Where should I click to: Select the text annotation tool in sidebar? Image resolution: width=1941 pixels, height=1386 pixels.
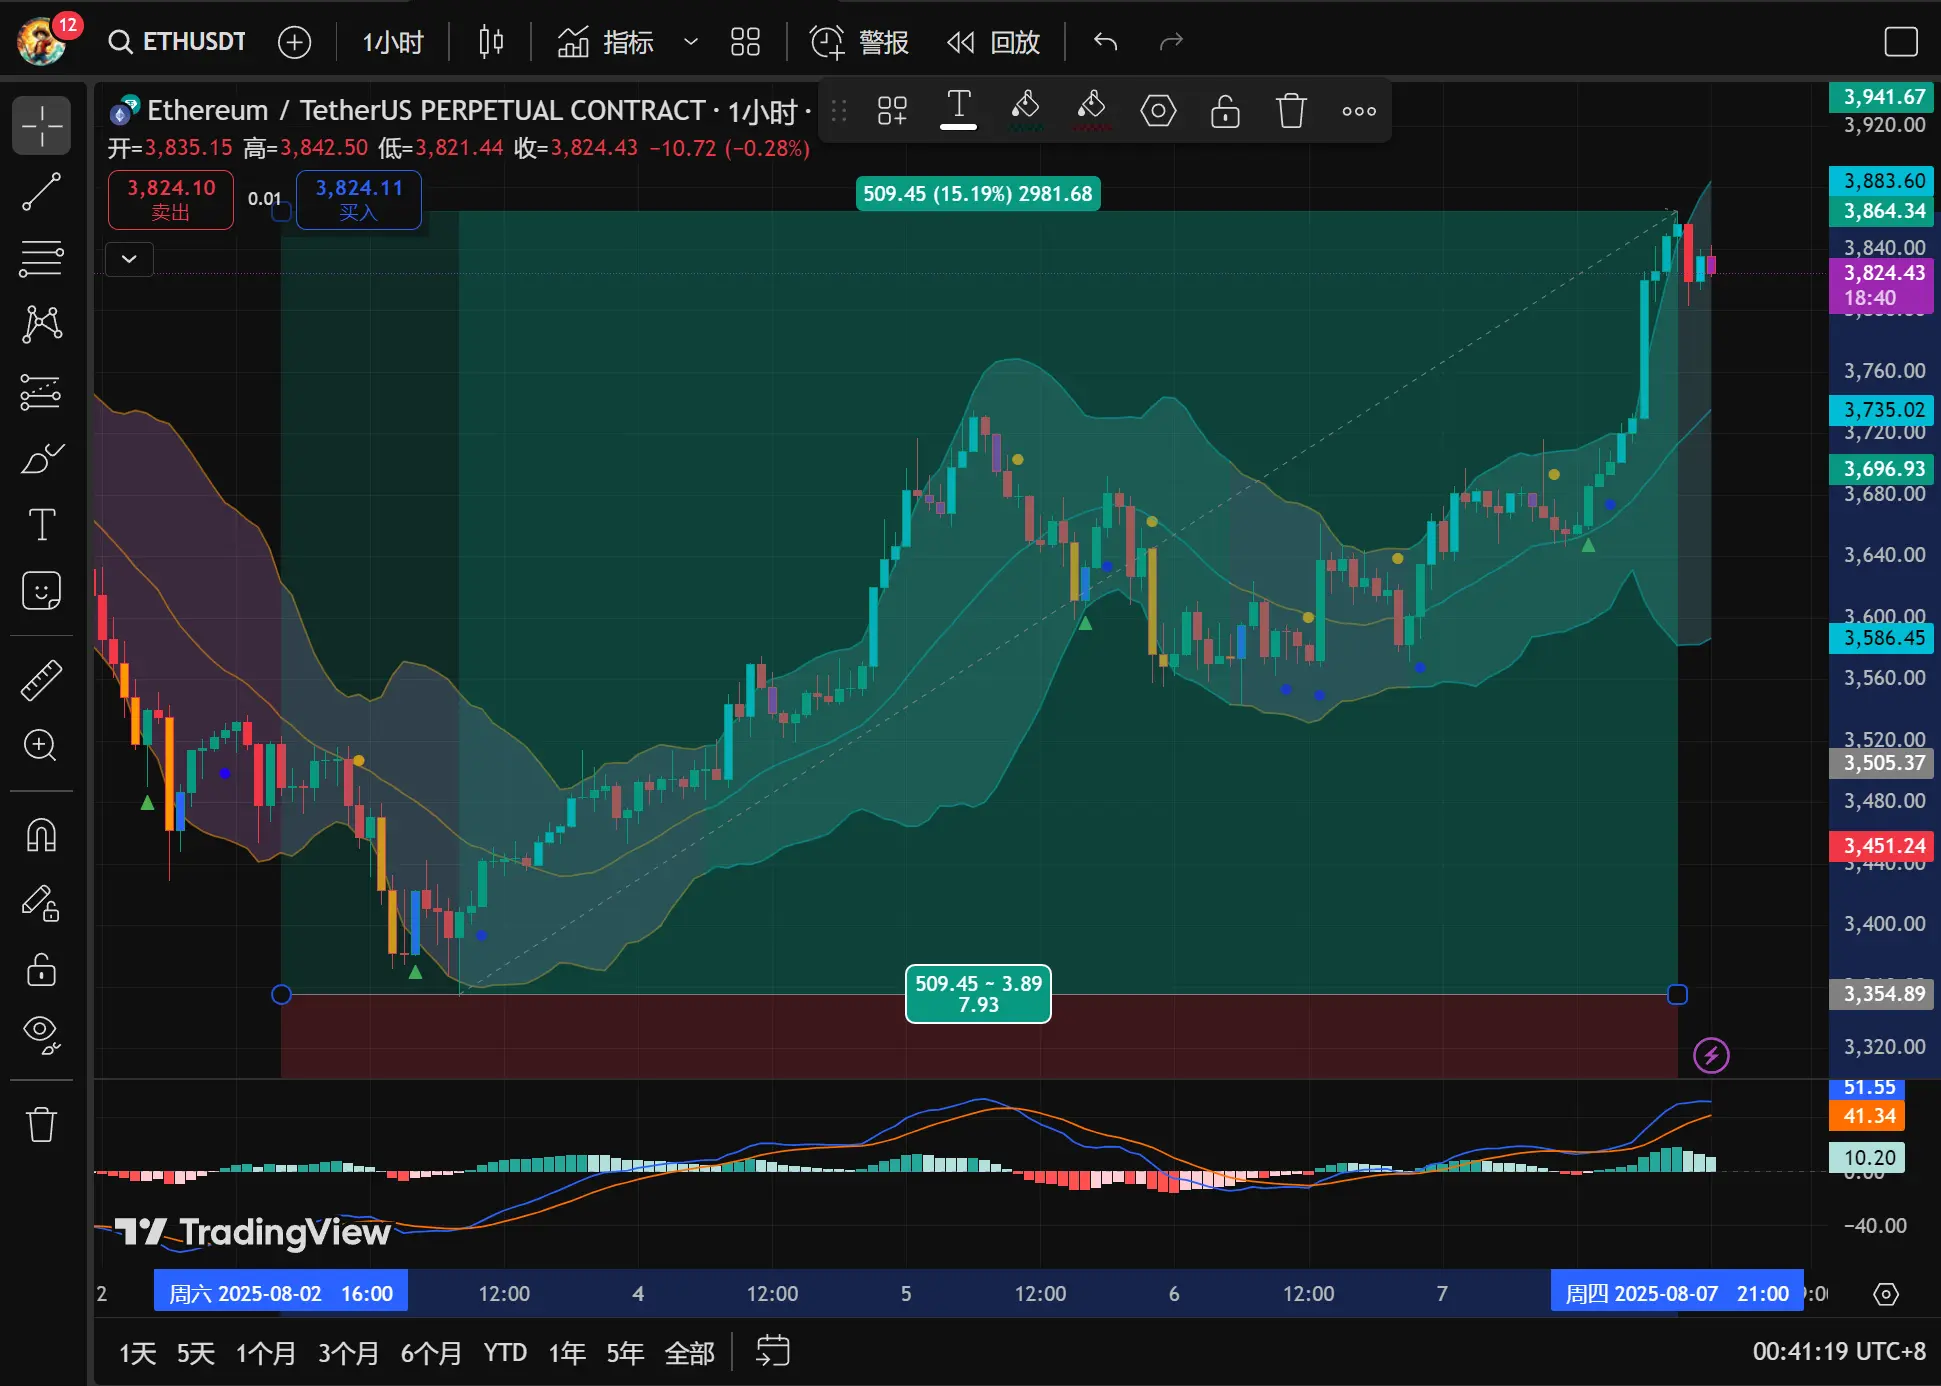42,525
